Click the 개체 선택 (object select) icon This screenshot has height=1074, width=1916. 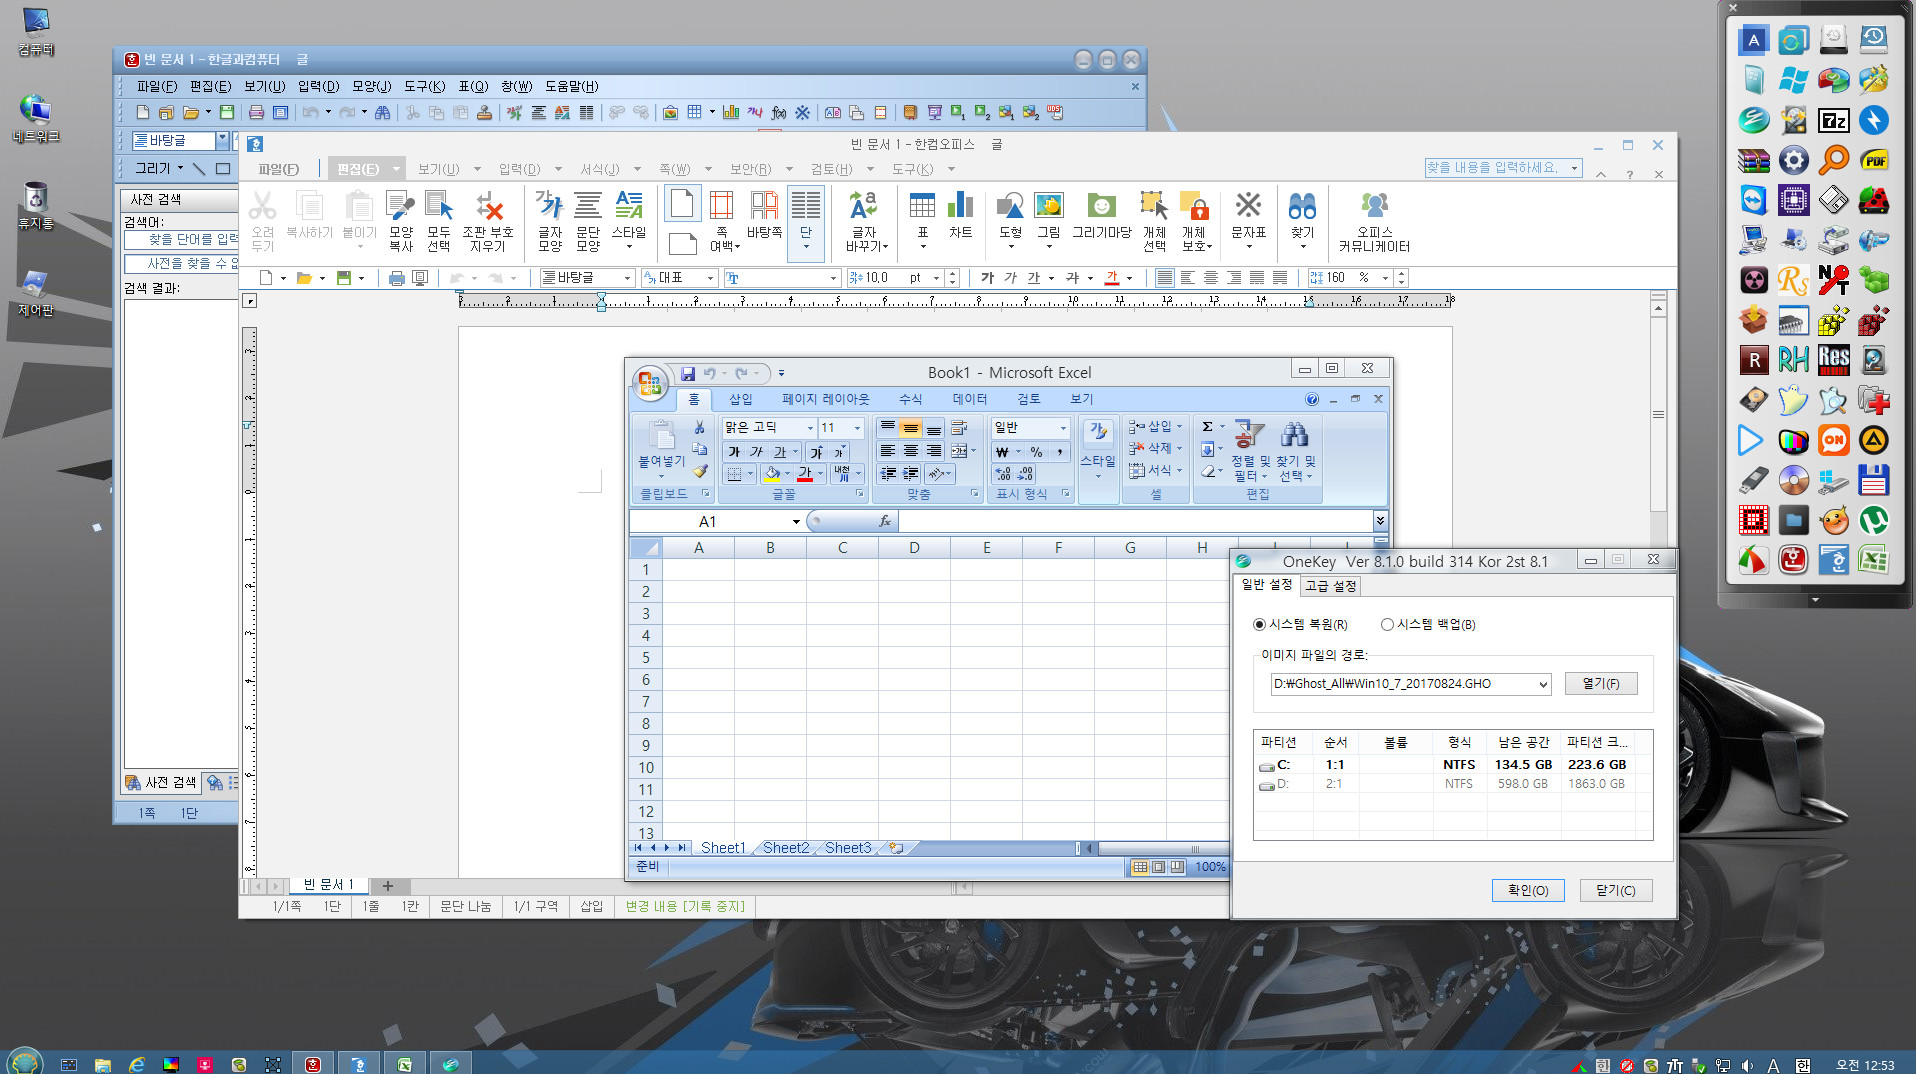(1154, 219)
